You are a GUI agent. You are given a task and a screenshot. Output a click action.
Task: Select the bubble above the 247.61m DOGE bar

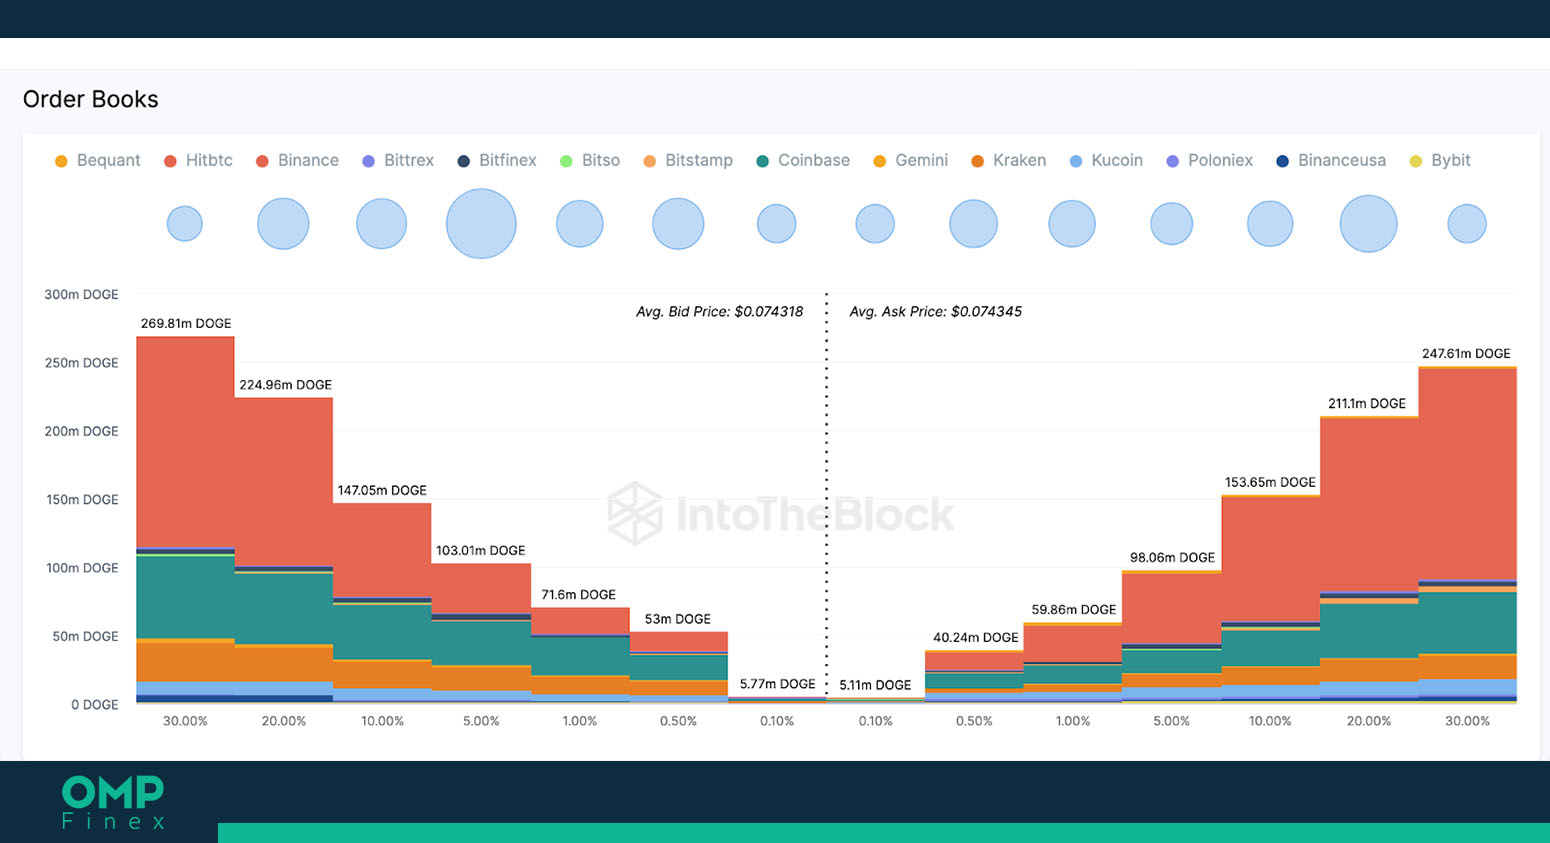click(x=1467, y=223)
